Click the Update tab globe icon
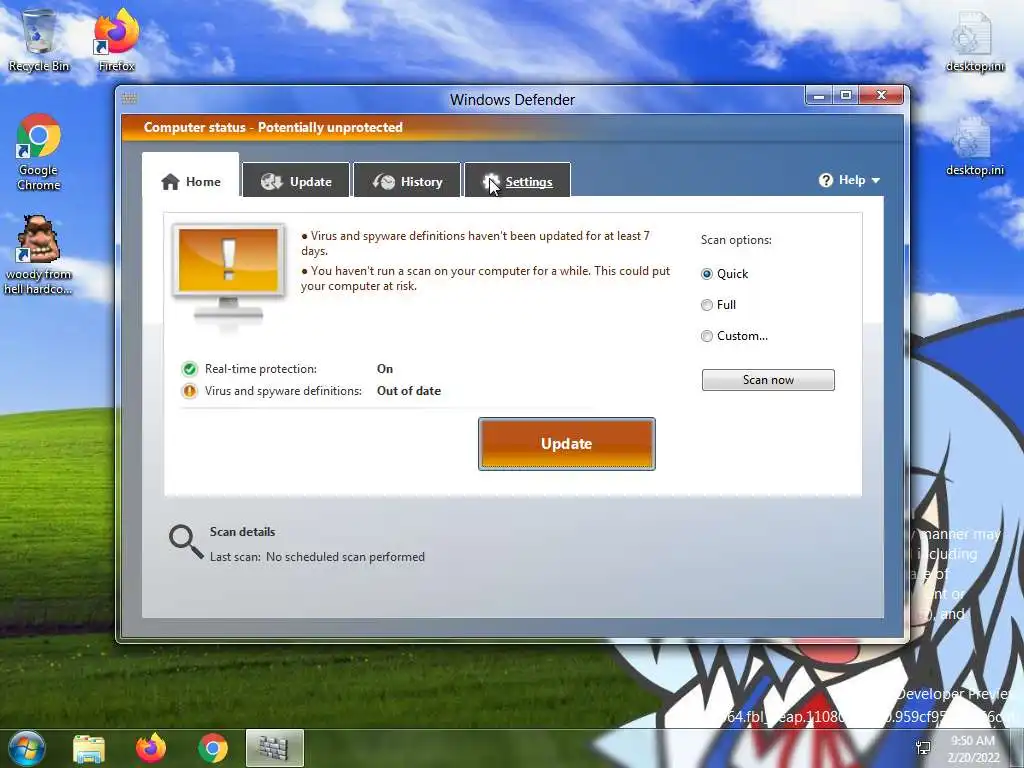The width and height of the screenshot is (1024, 768). tap(271, 182)
